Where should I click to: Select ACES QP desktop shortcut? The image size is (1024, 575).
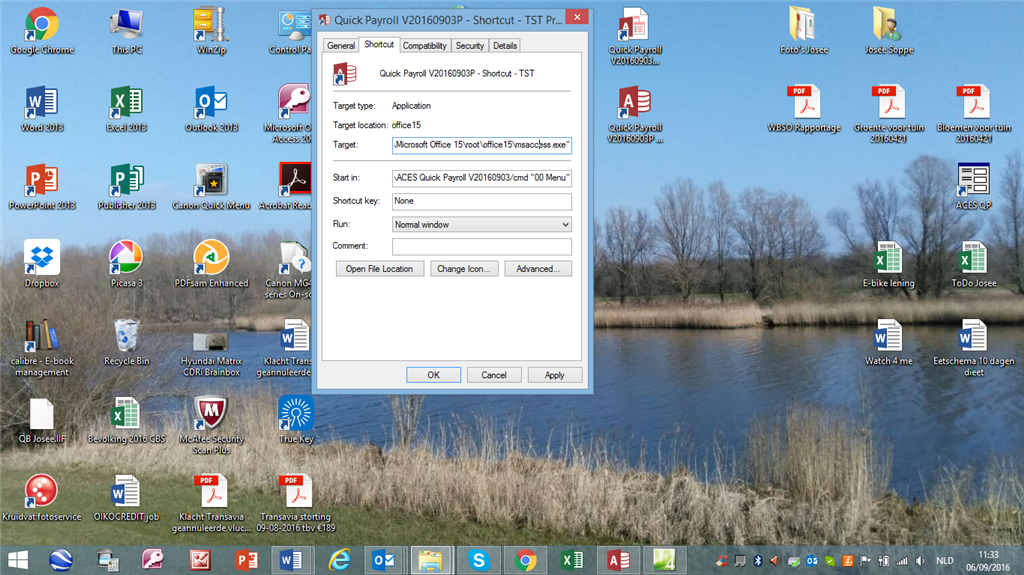(973, 187)
